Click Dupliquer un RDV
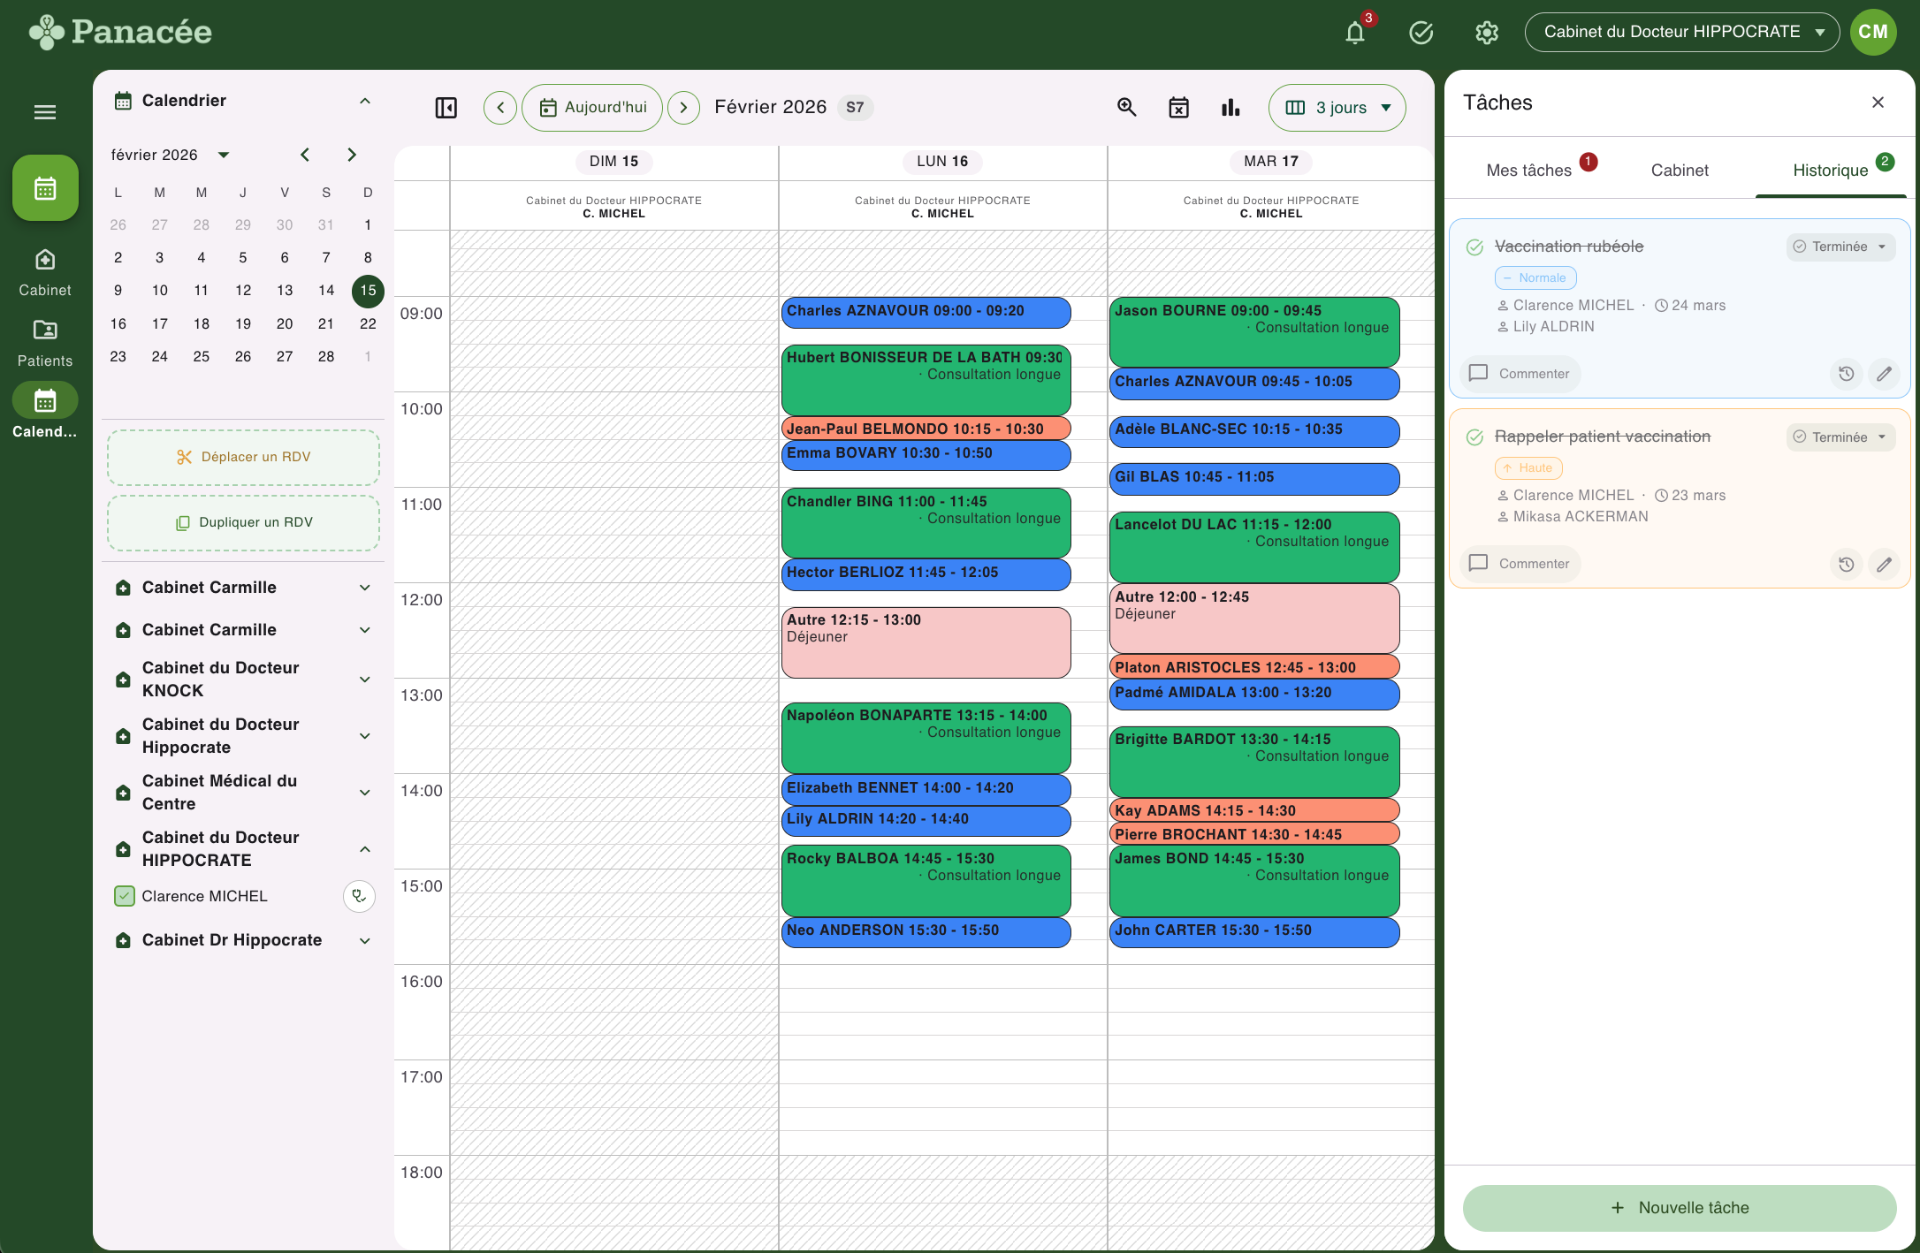Screen dimensions: 1920x1253 (x=244, y=523)
